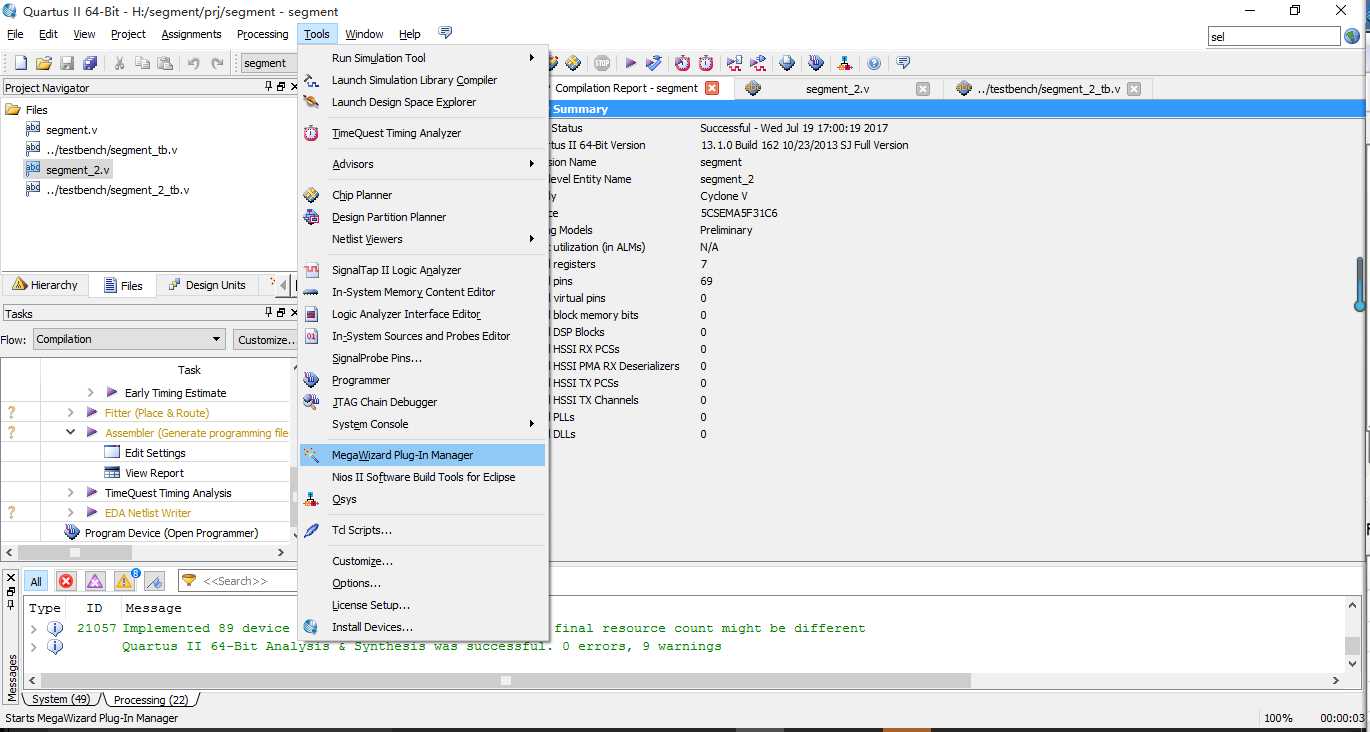The height and width of the screenshot is (732, 1370).
Task: Collapse the Assembler task
Action: (x=70, y=433)
